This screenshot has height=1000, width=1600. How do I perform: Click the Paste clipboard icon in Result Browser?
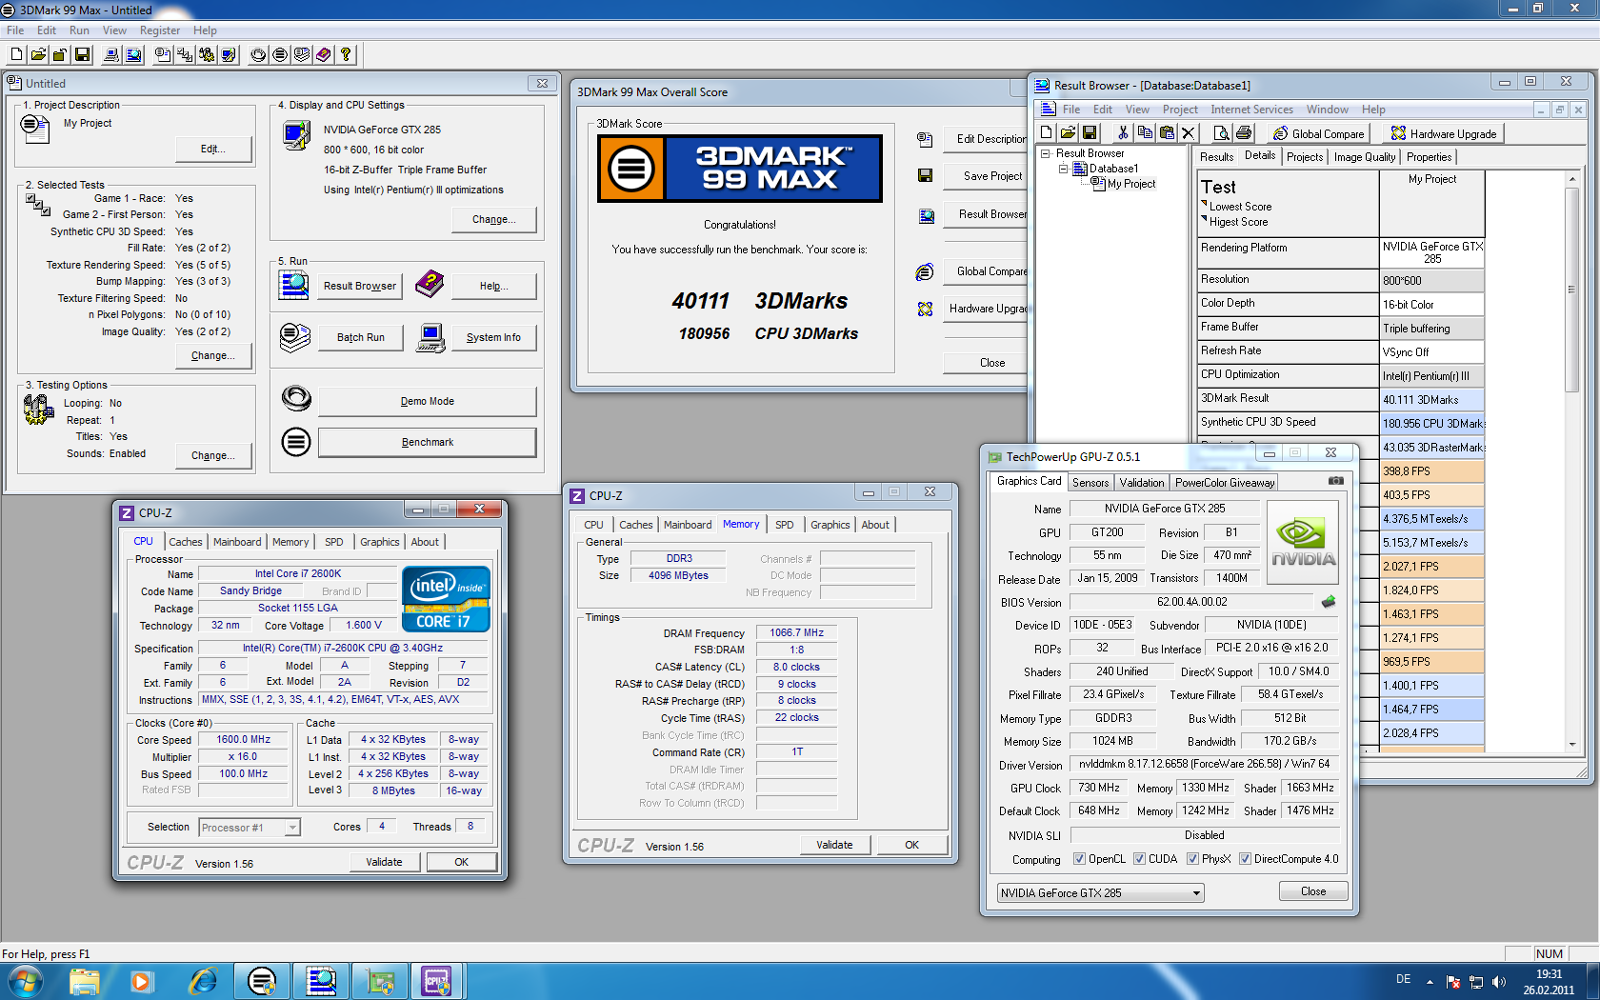pyautogui.click(x=1167, y=133)
